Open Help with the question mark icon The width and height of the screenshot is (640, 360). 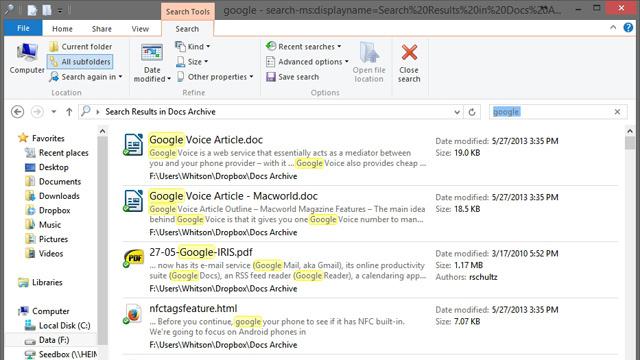pyautogui.click(x=628, y=28)
